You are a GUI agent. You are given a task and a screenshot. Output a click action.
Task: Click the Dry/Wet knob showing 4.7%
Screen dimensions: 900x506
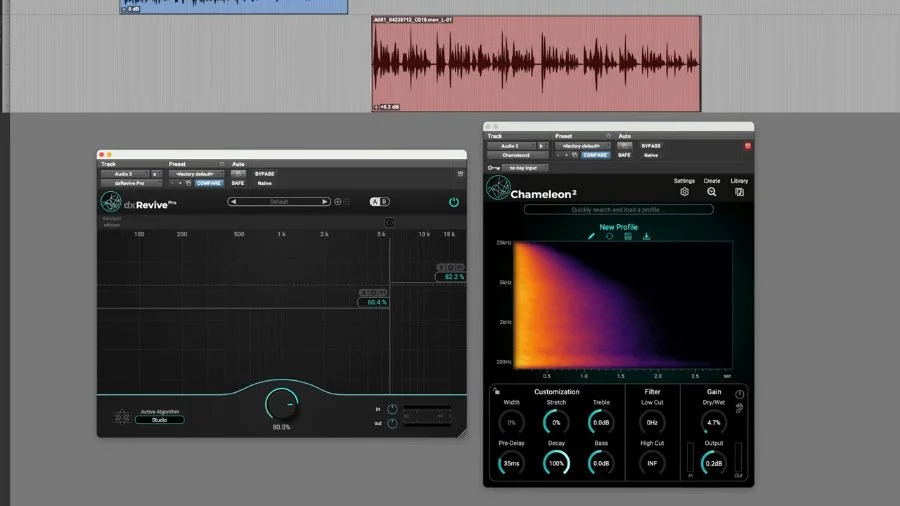point(713,422)
